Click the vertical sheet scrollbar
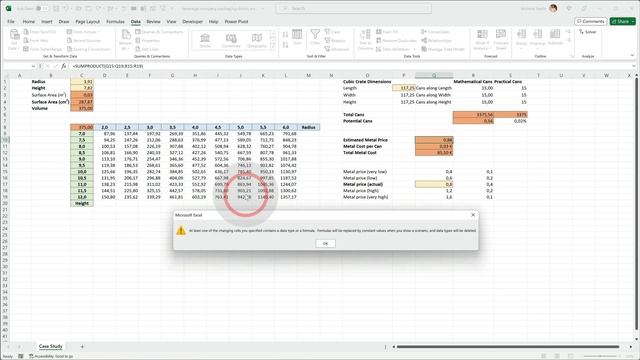Screen dimensions: 640x360 (636, 204)
